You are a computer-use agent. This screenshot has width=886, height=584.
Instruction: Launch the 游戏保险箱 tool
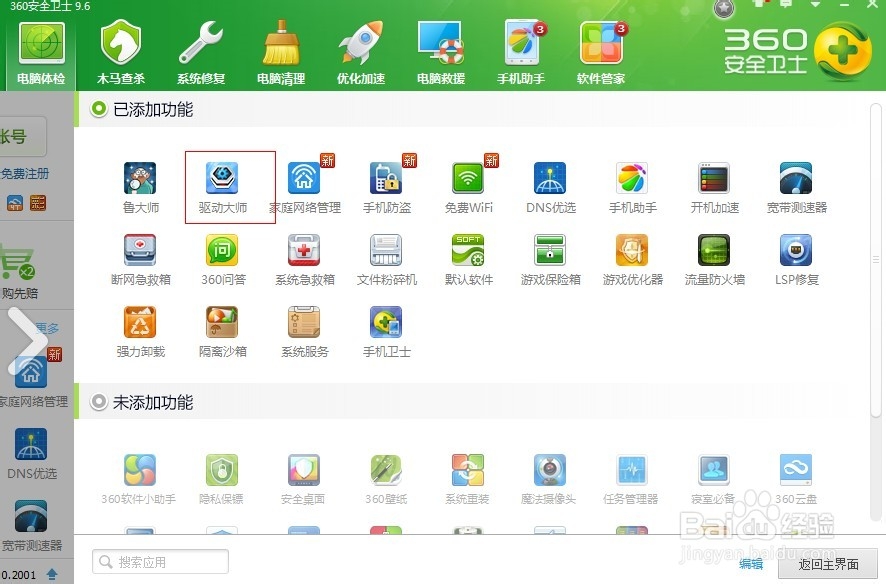coord(550,260)
